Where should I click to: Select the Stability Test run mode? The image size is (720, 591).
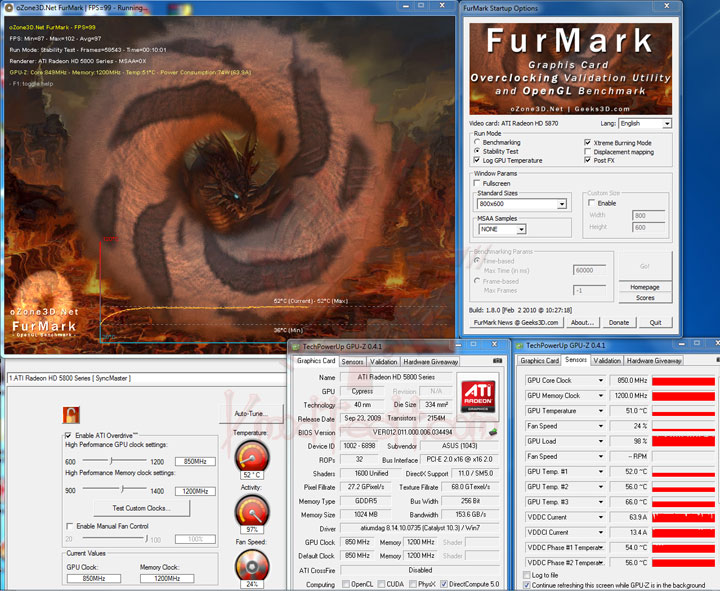tap(477, 151)
